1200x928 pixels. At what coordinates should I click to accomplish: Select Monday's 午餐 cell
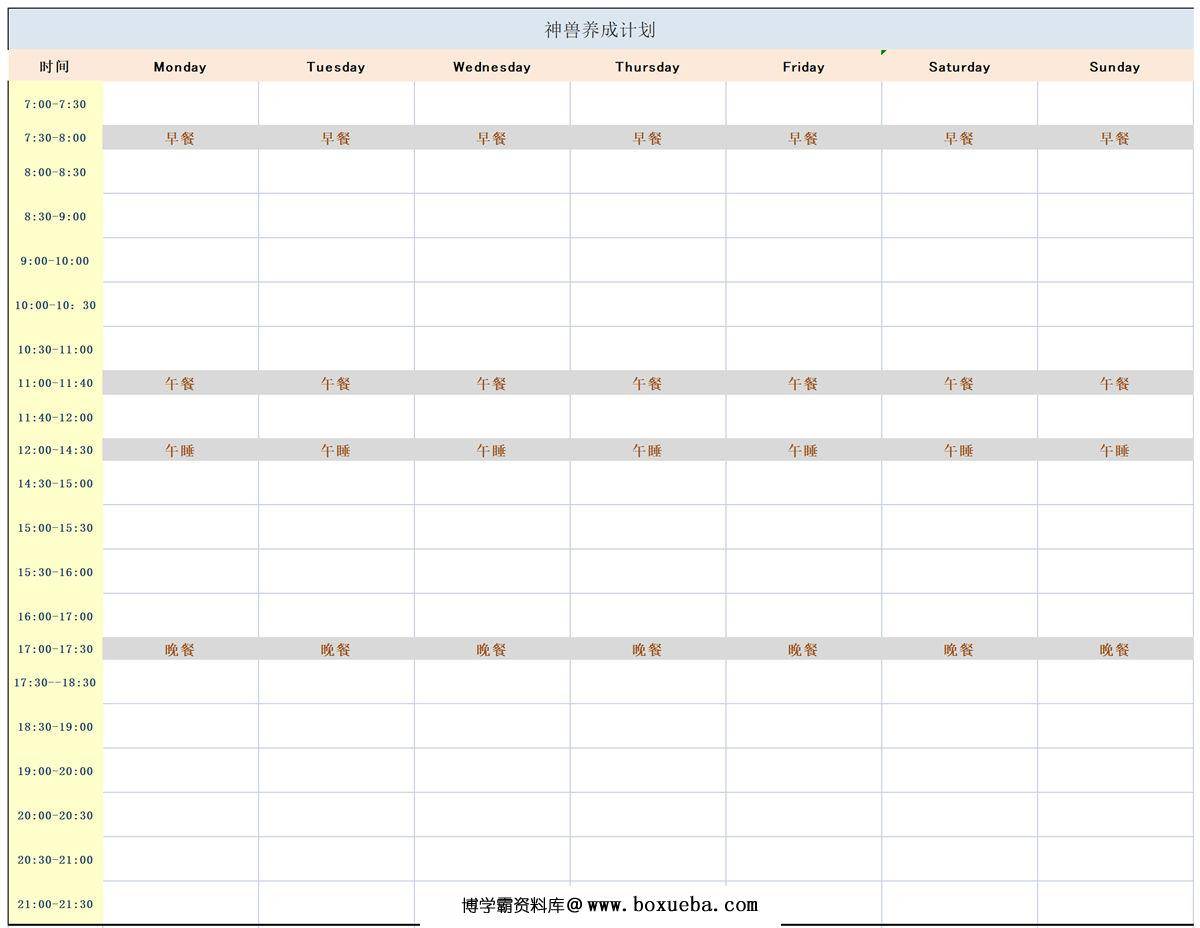(180, 383)
